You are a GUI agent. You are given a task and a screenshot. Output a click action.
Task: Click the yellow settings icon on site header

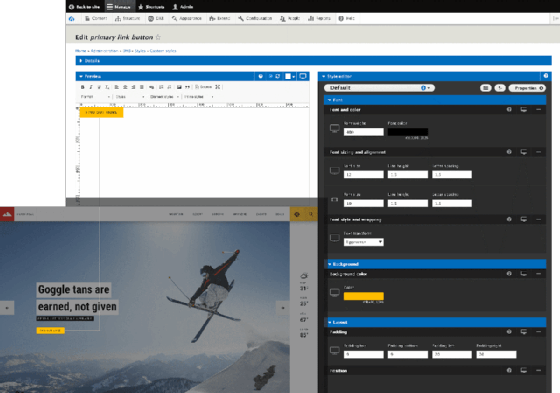pyautogui.click(x=297, y=214)
